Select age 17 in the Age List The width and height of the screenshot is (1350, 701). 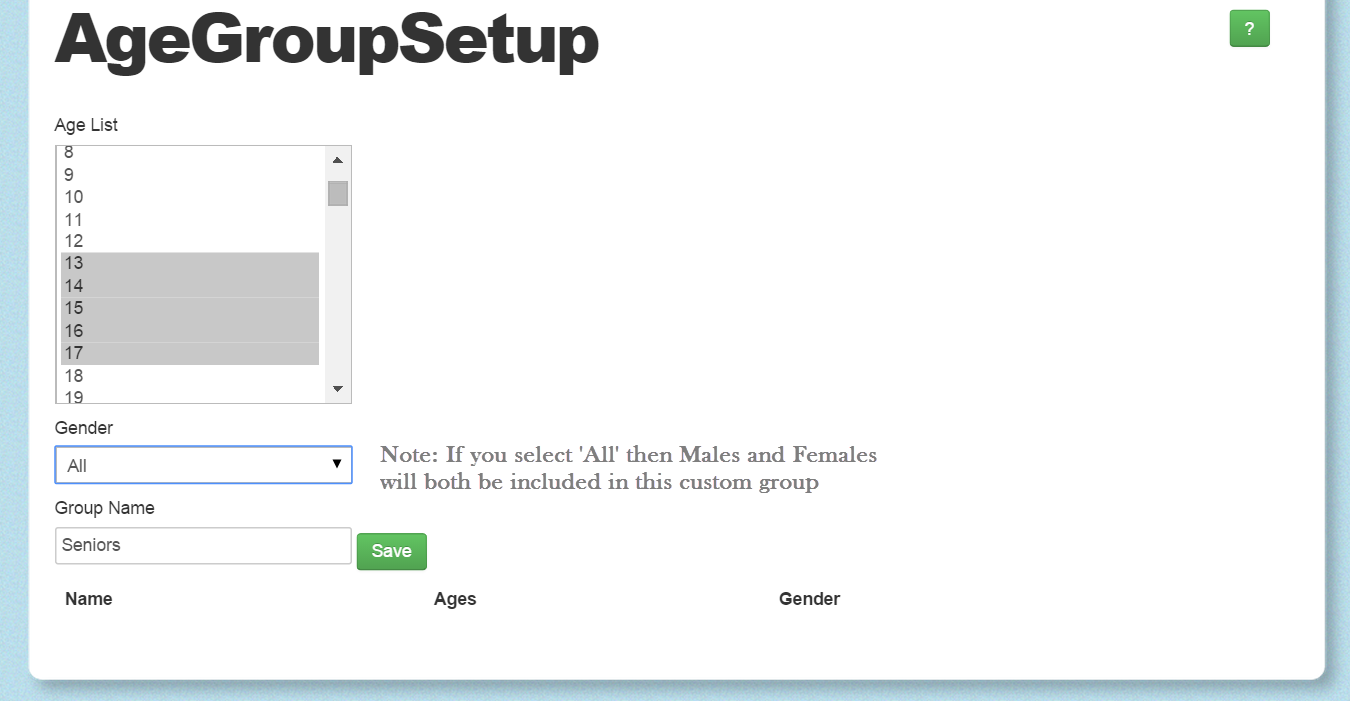click(189, 354)
